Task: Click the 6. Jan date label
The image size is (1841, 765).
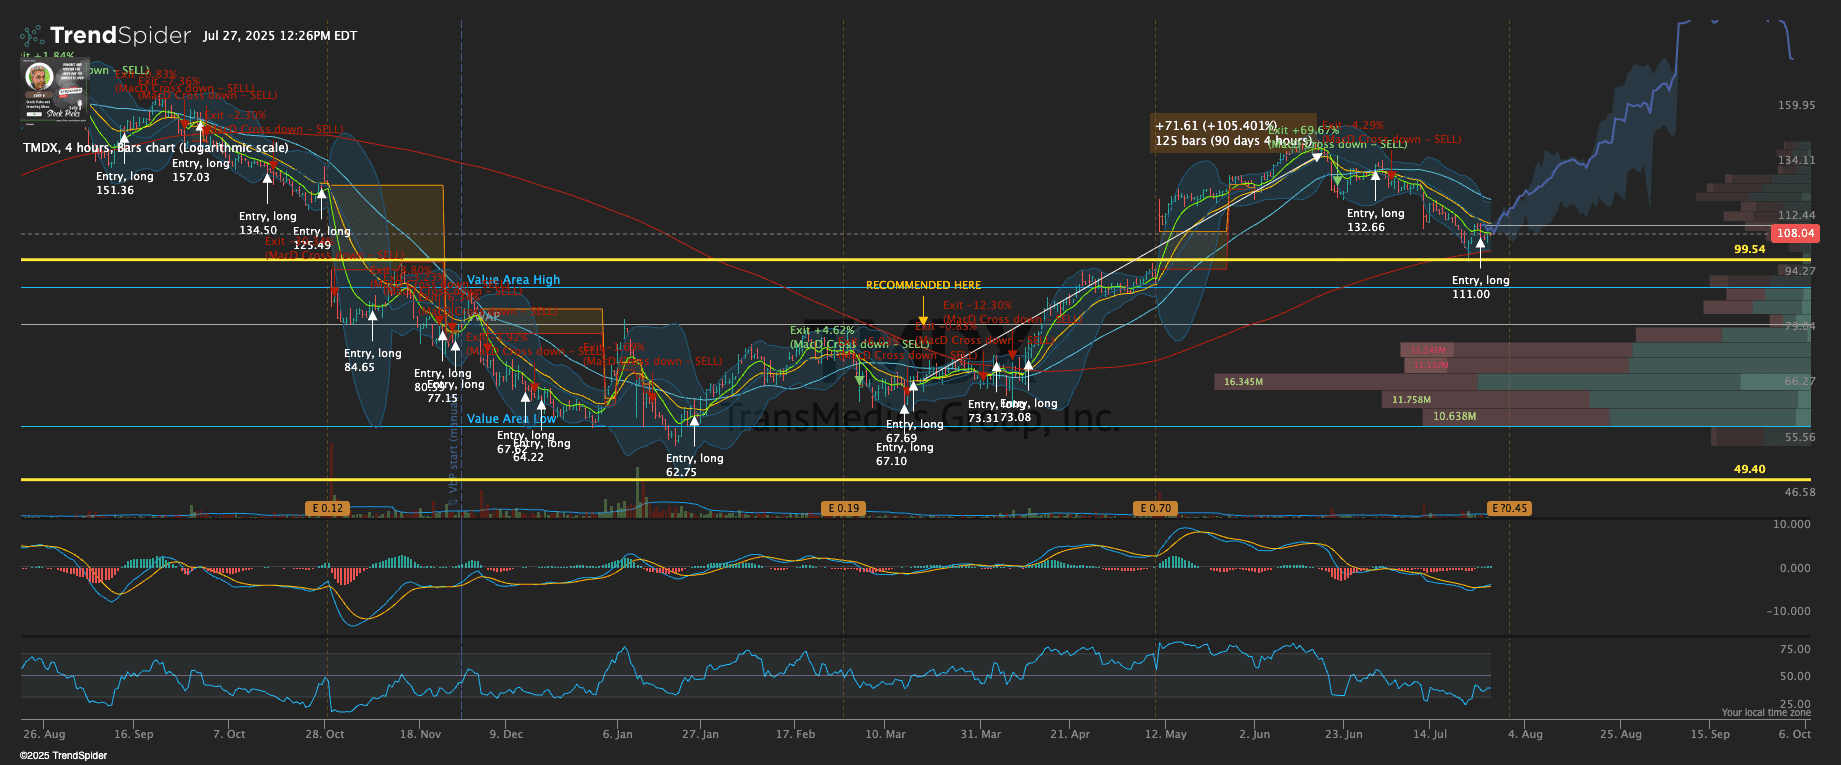Action: click(x=617, y=734)
